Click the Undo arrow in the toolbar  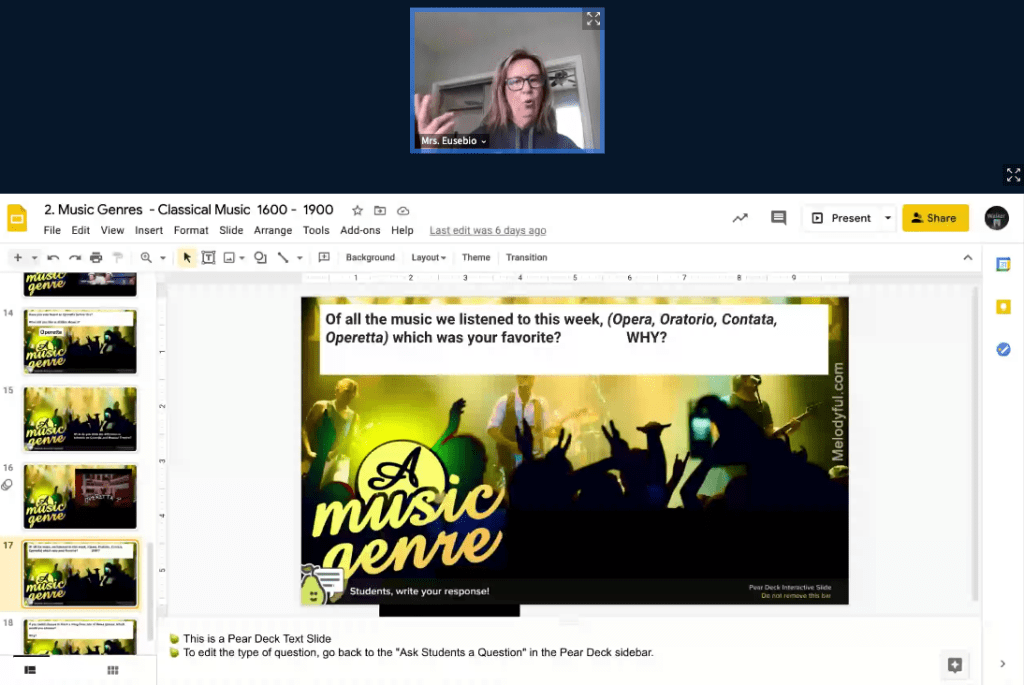pyautogui.click(x=53, y=258)
